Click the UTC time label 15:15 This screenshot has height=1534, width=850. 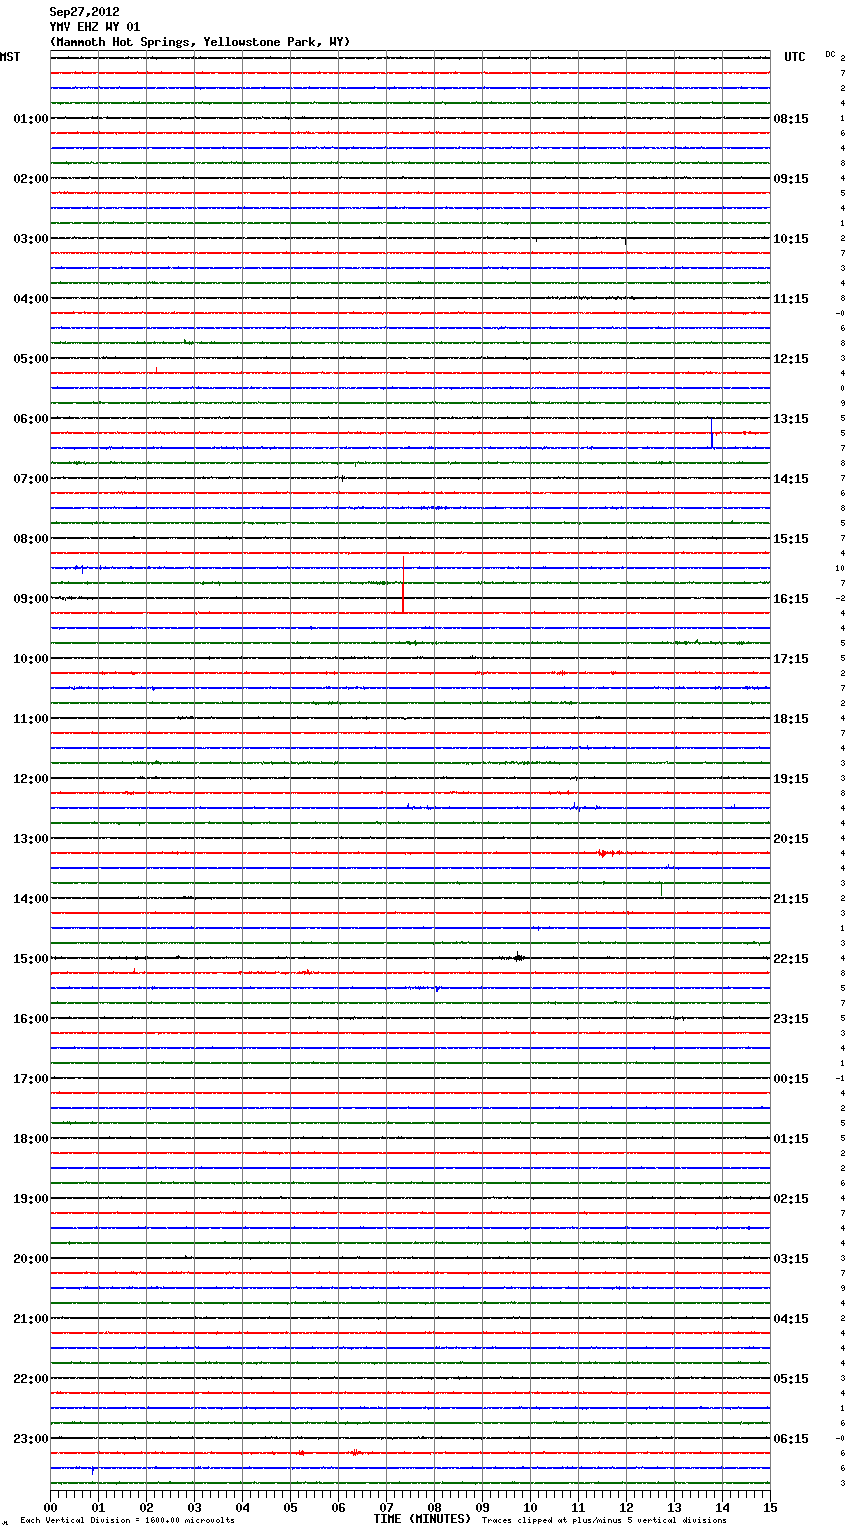click(791, 539)
